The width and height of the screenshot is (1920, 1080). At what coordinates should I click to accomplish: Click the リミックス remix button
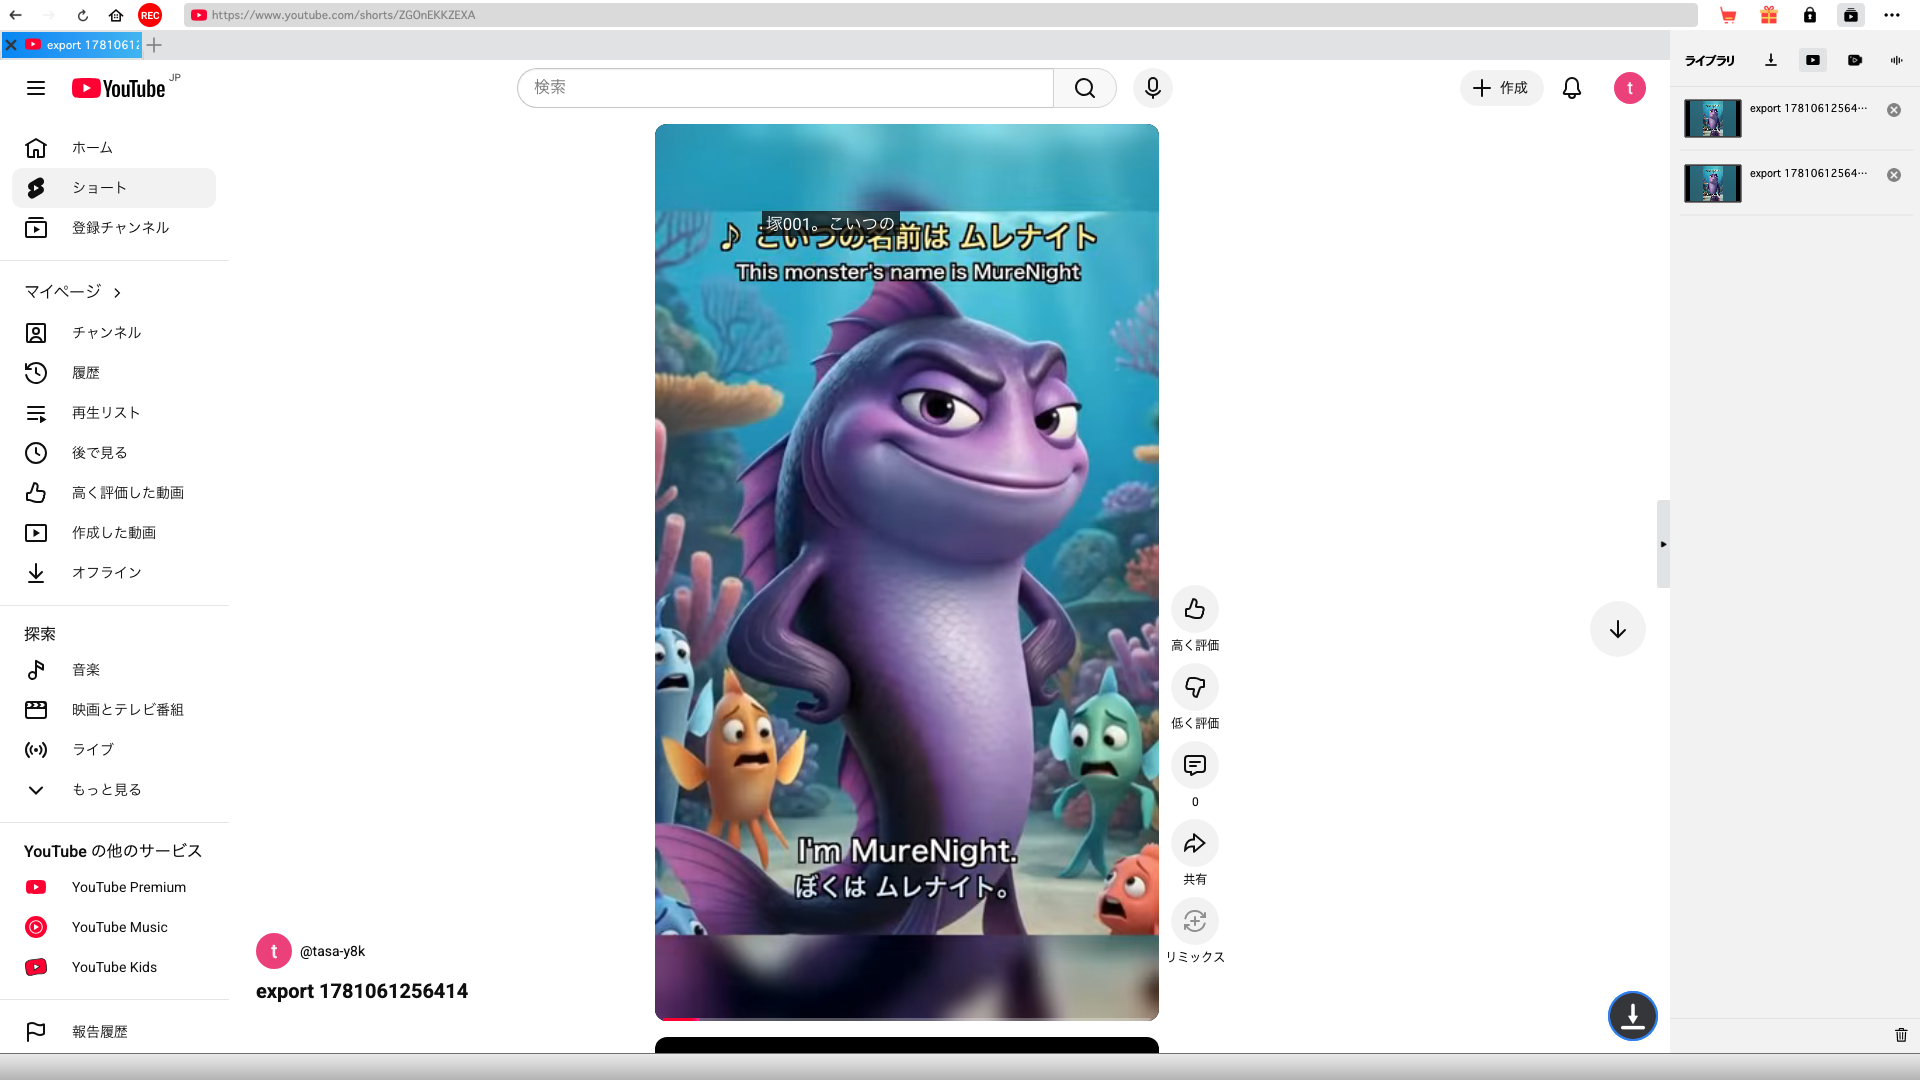1195,921
